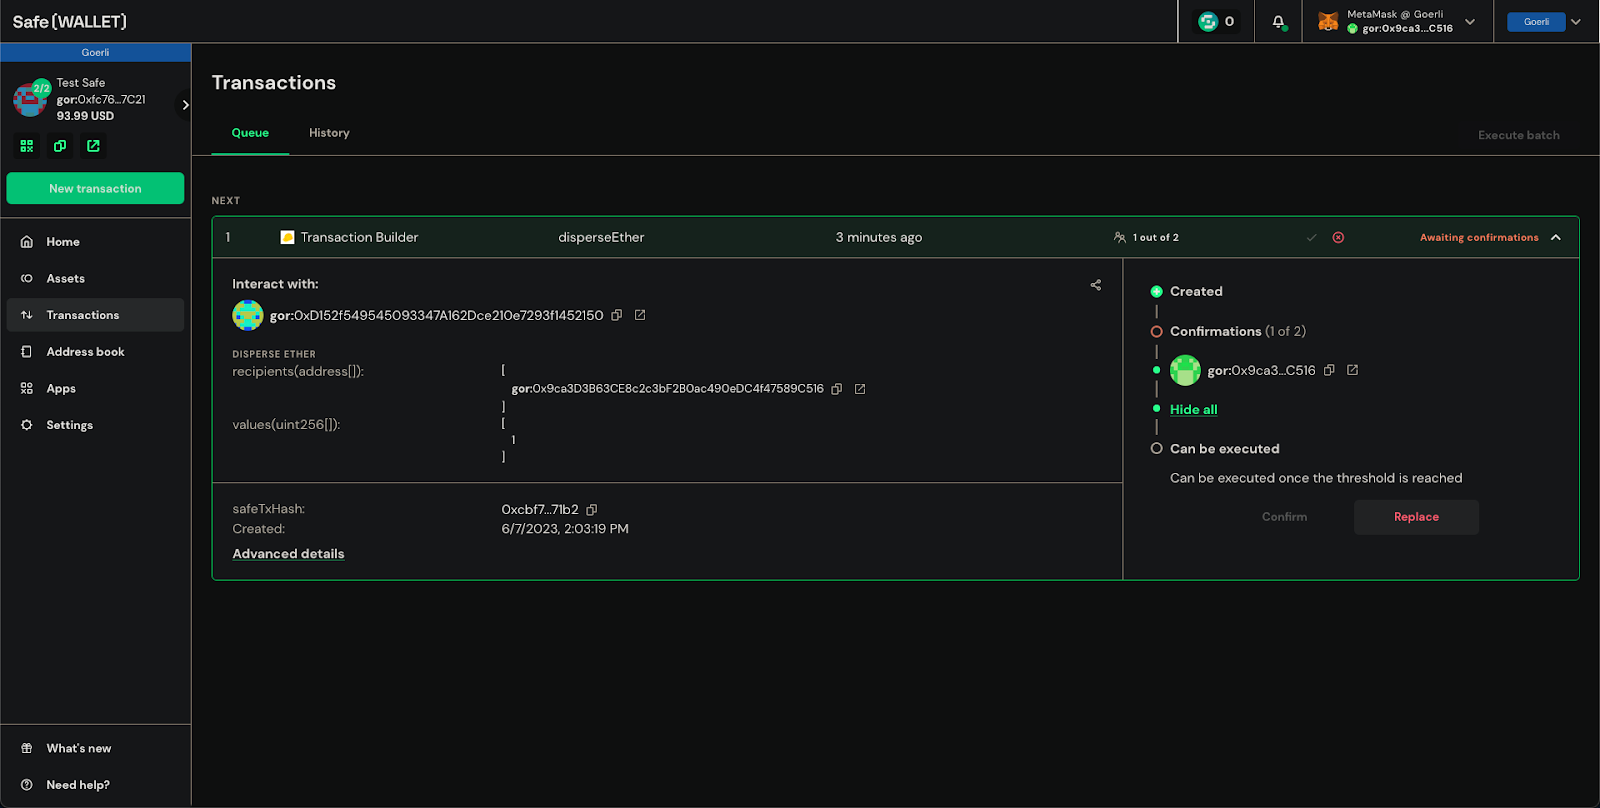Click the New transaction button
The height and width of the screenshot is (808, 1600).
95,188
